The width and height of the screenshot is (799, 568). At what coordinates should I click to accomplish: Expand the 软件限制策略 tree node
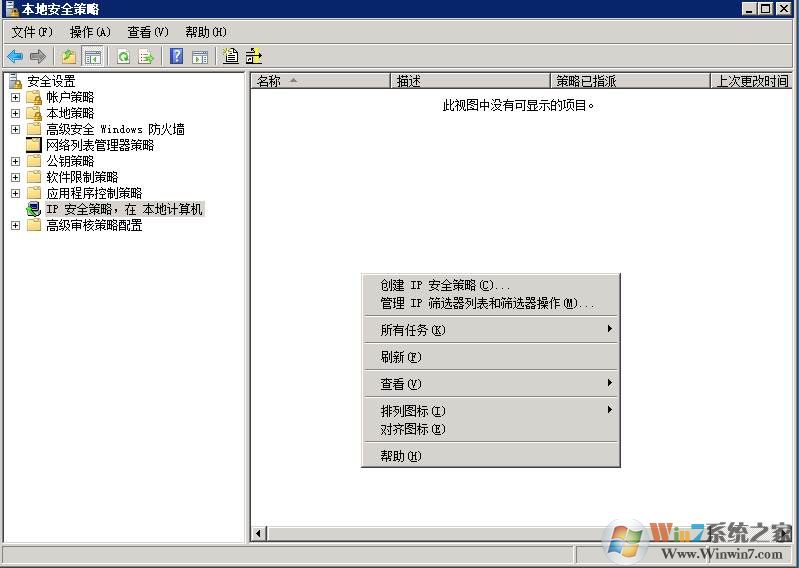click(15, 177)
